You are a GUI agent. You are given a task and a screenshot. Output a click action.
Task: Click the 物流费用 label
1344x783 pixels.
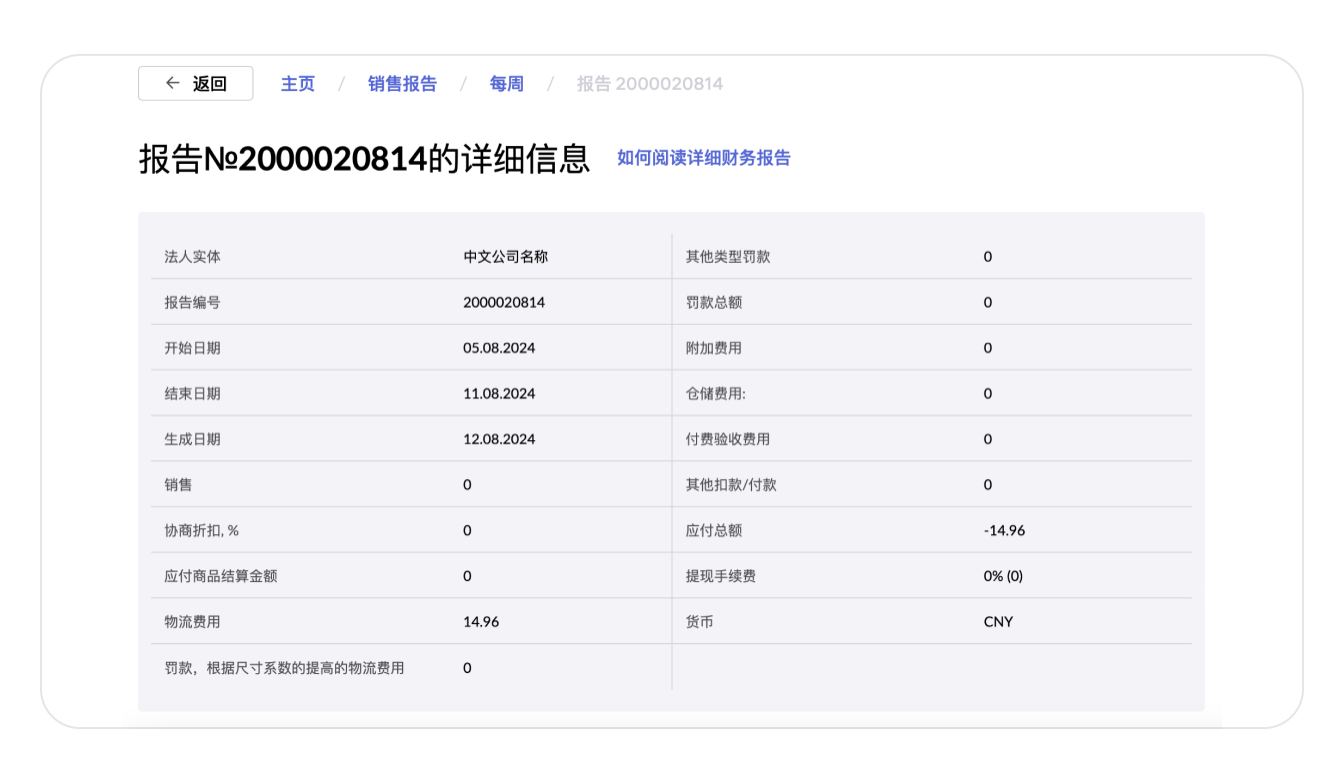(192, 622)
